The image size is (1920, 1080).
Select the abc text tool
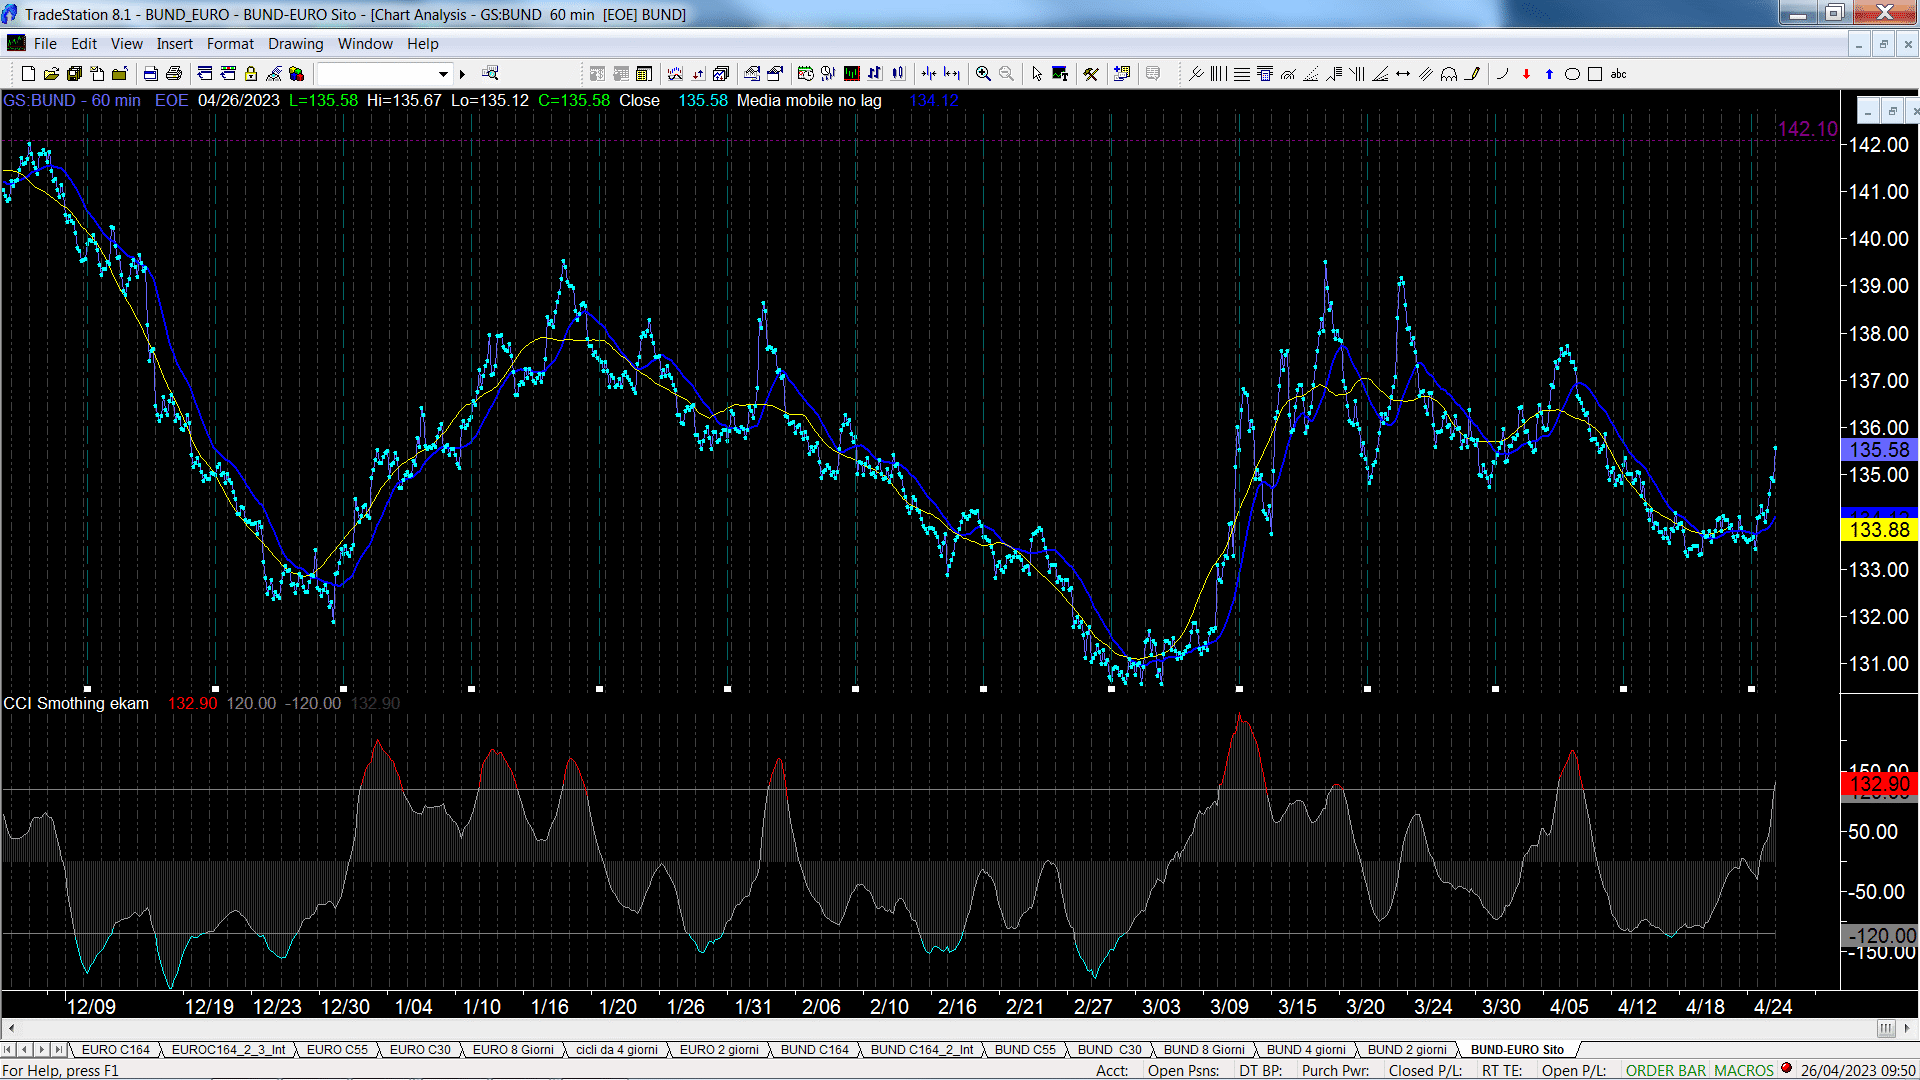point(1619,74)
